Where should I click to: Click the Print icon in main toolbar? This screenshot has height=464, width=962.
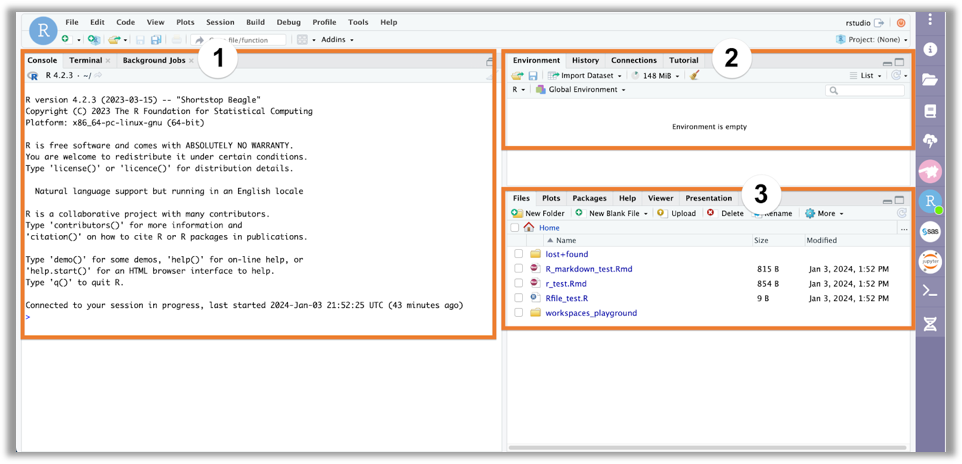pos(177,39)
